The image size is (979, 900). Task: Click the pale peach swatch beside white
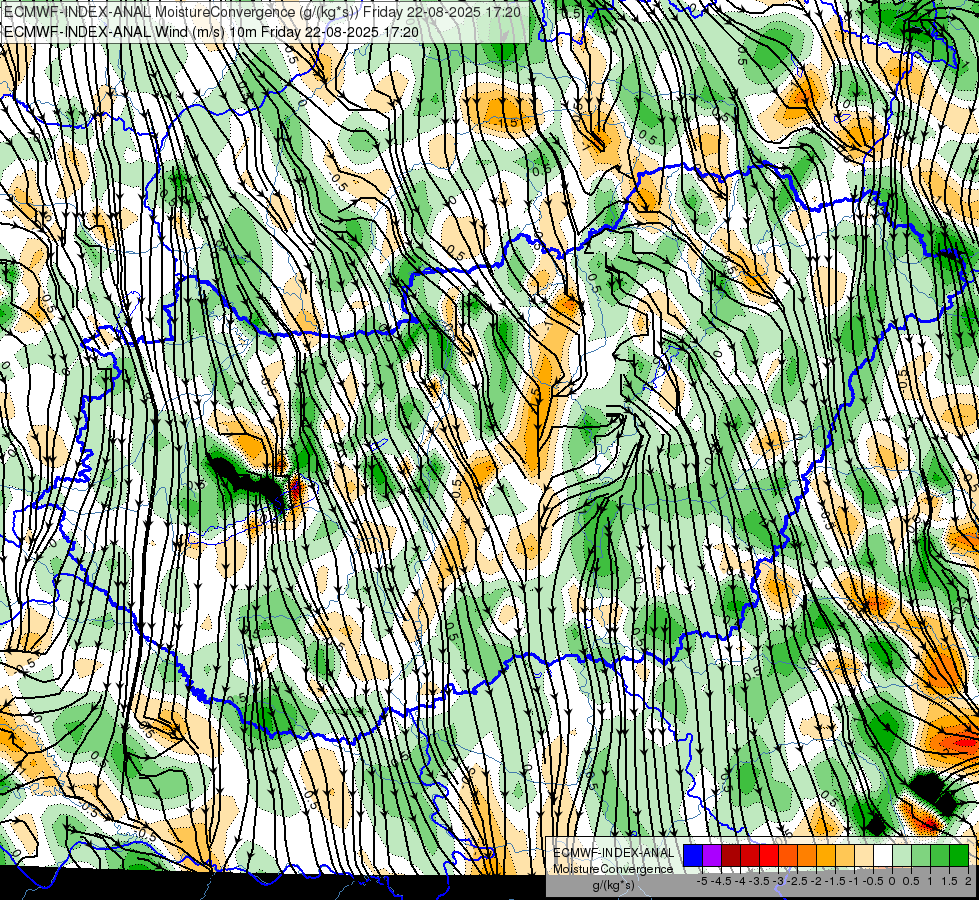864,855
